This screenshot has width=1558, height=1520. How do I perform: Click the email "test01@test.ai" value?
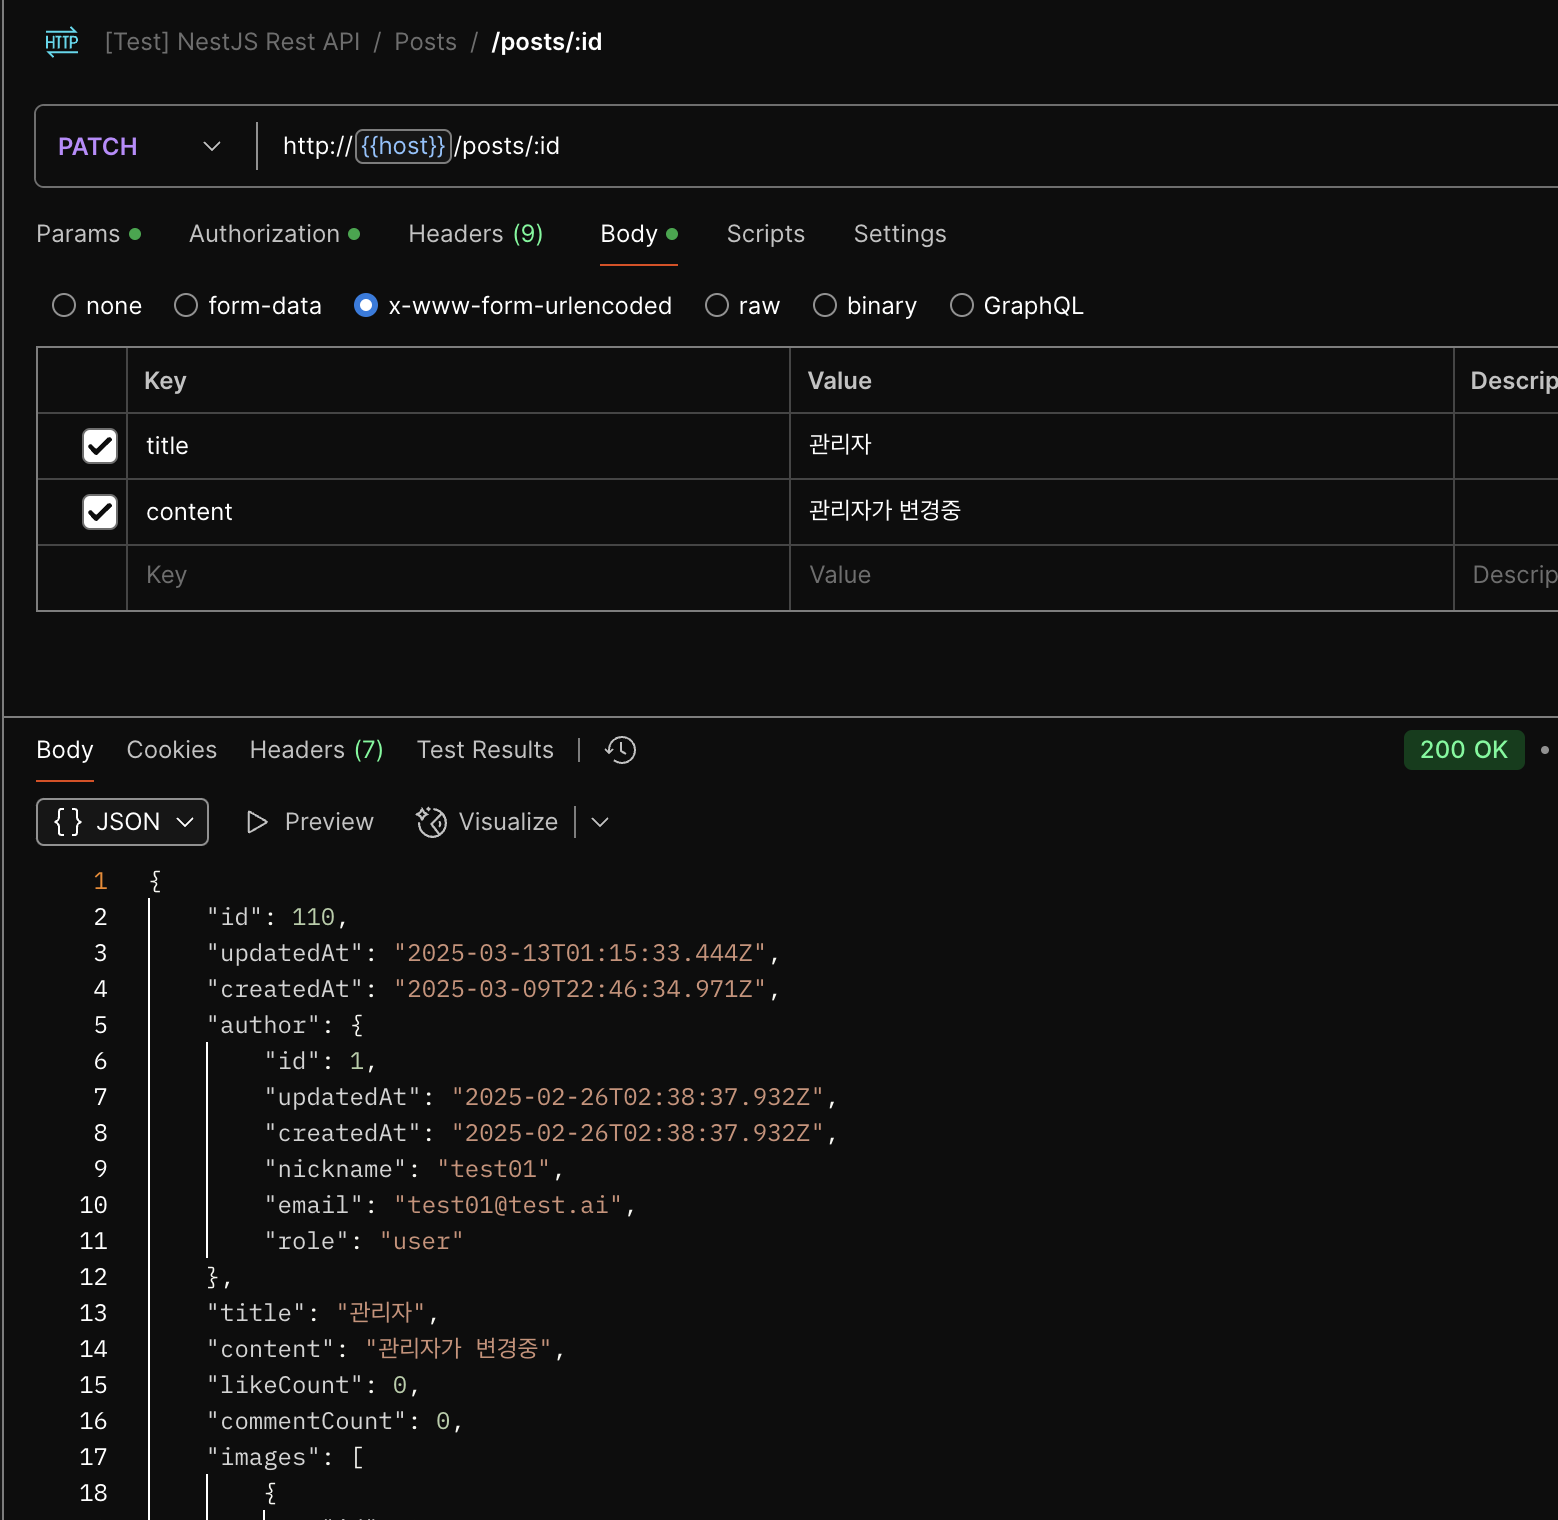(508, 1205)
